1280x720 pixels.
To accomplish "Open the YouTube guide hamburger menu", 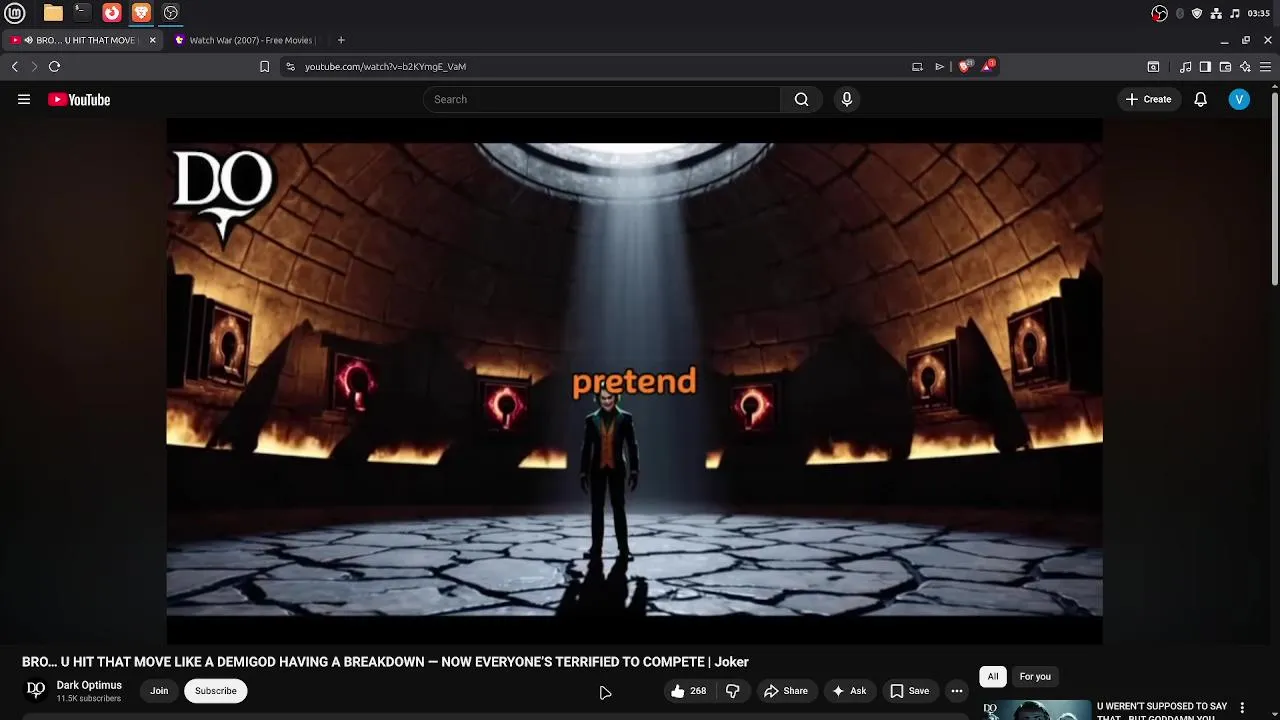I will (x=24, y=99).
